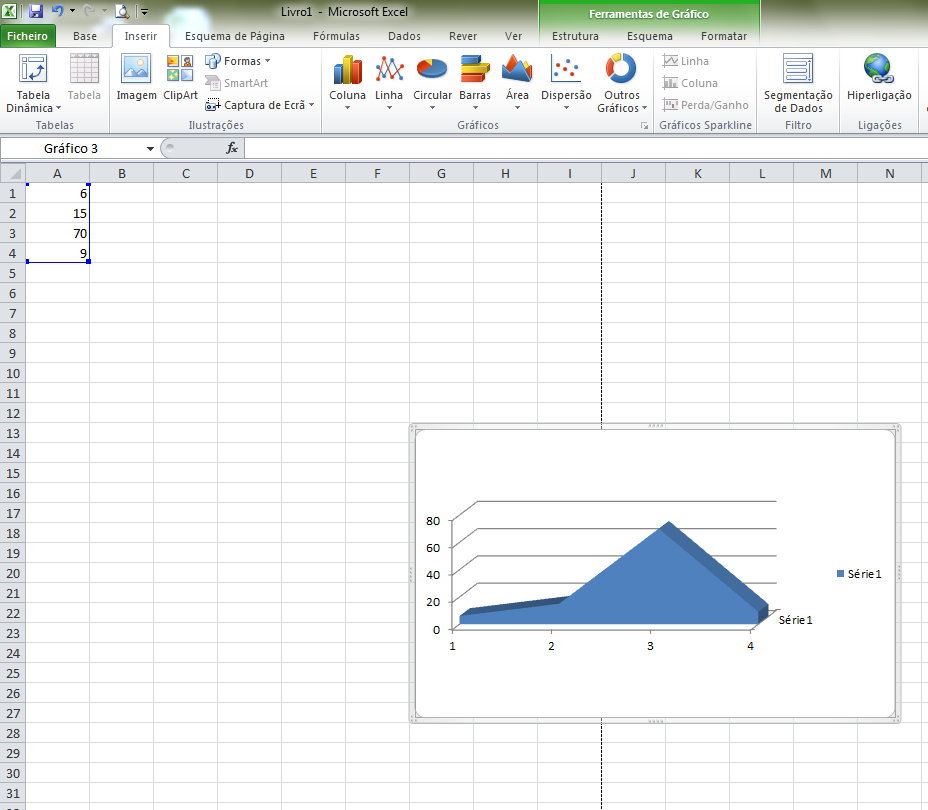This screenshot has width=928, height=810.
Task: Click the vertical axis value 80
Action: [433, 521]
